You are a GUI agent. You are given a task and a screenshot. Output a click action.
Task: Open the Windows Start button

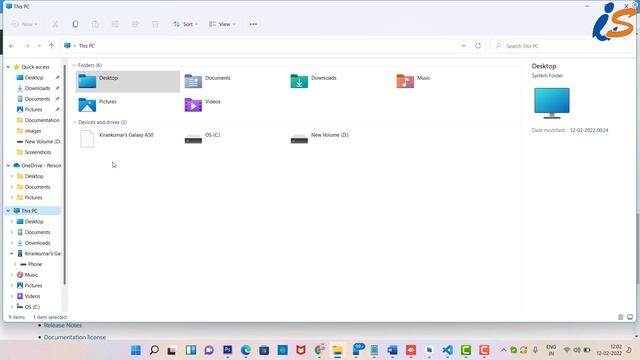pos(136,350)
